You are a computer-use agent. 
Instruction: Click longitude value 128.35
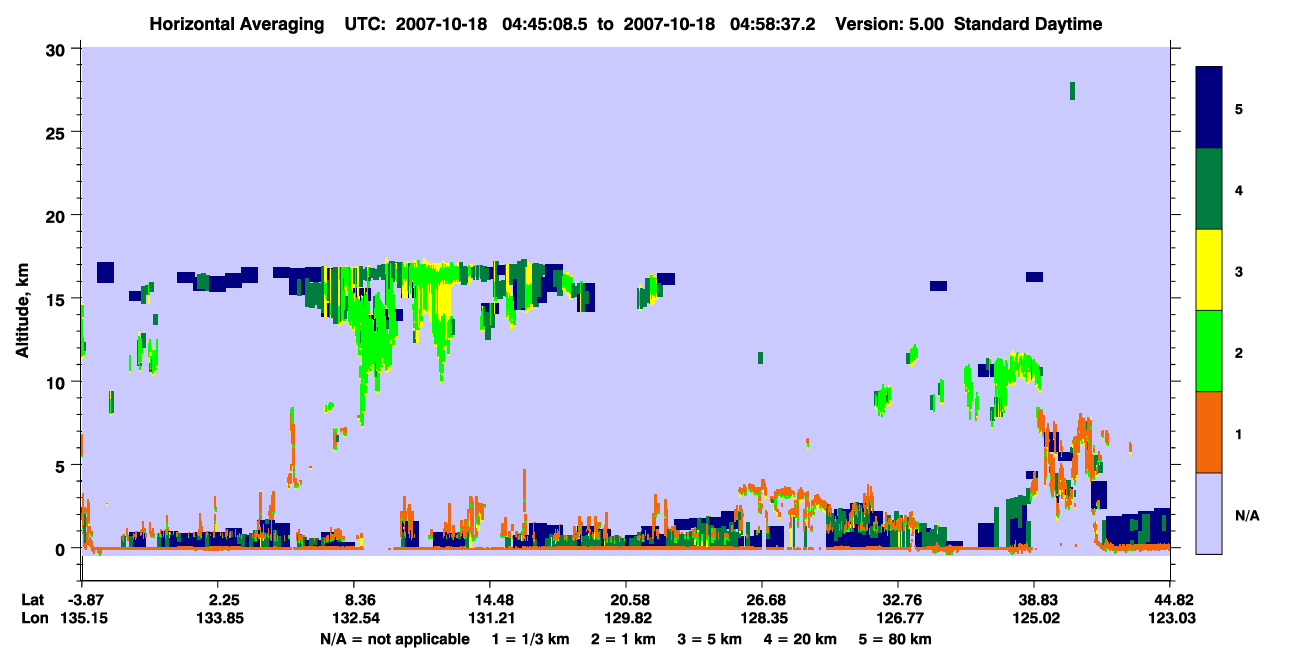point(762,618)
